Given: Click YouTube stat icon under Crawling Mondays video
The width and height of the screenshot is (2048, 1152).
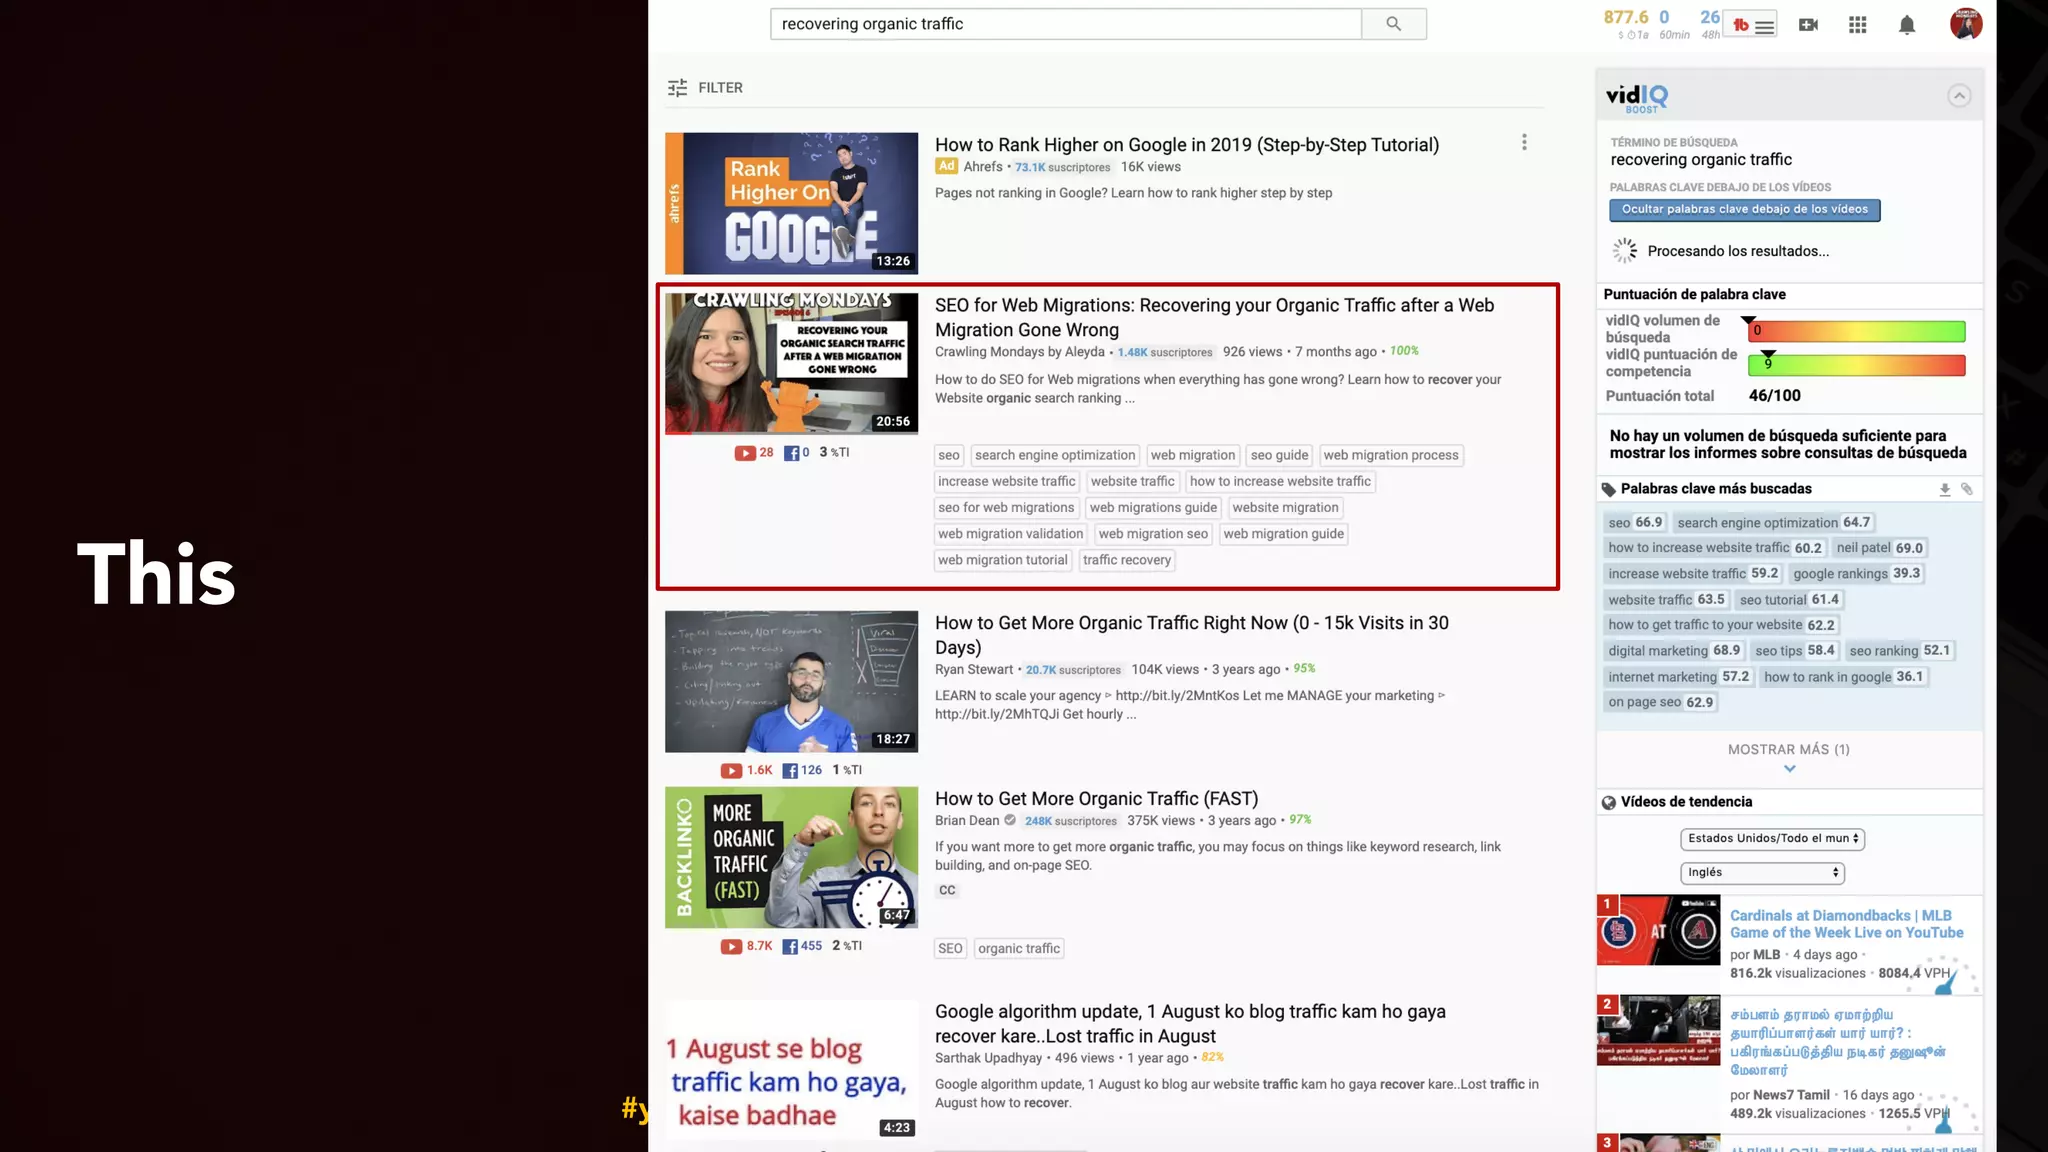Looking at the screenshot, I should click(745, 453).
